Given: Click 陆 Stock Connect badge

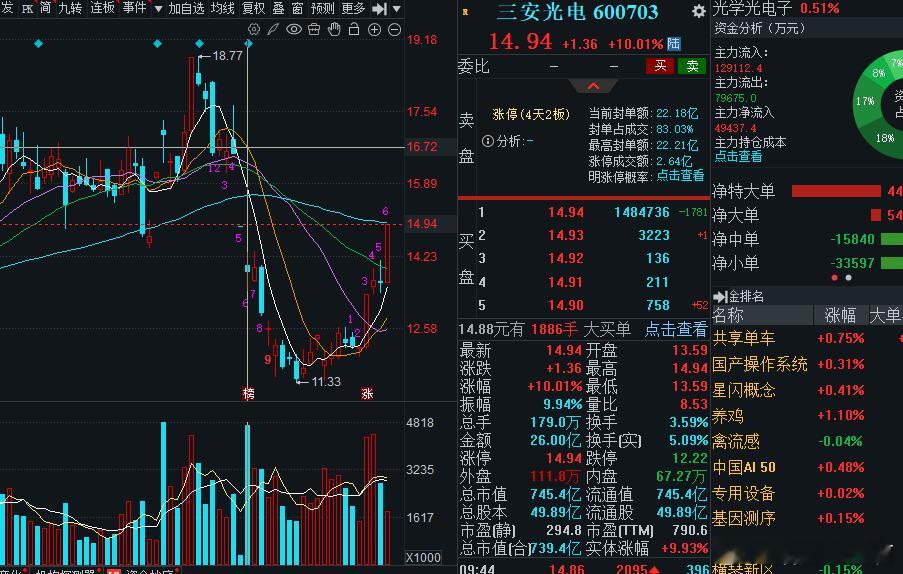Looking at the screenshot, I should (x=674, y=44).
